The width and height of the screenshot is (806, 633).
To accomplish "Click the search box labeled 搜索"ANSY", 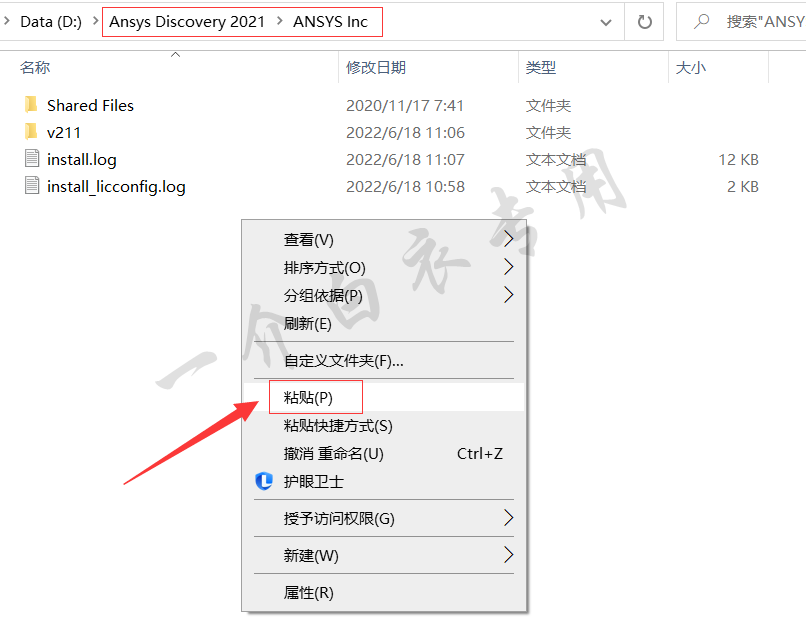I will [x=741, y=22].
